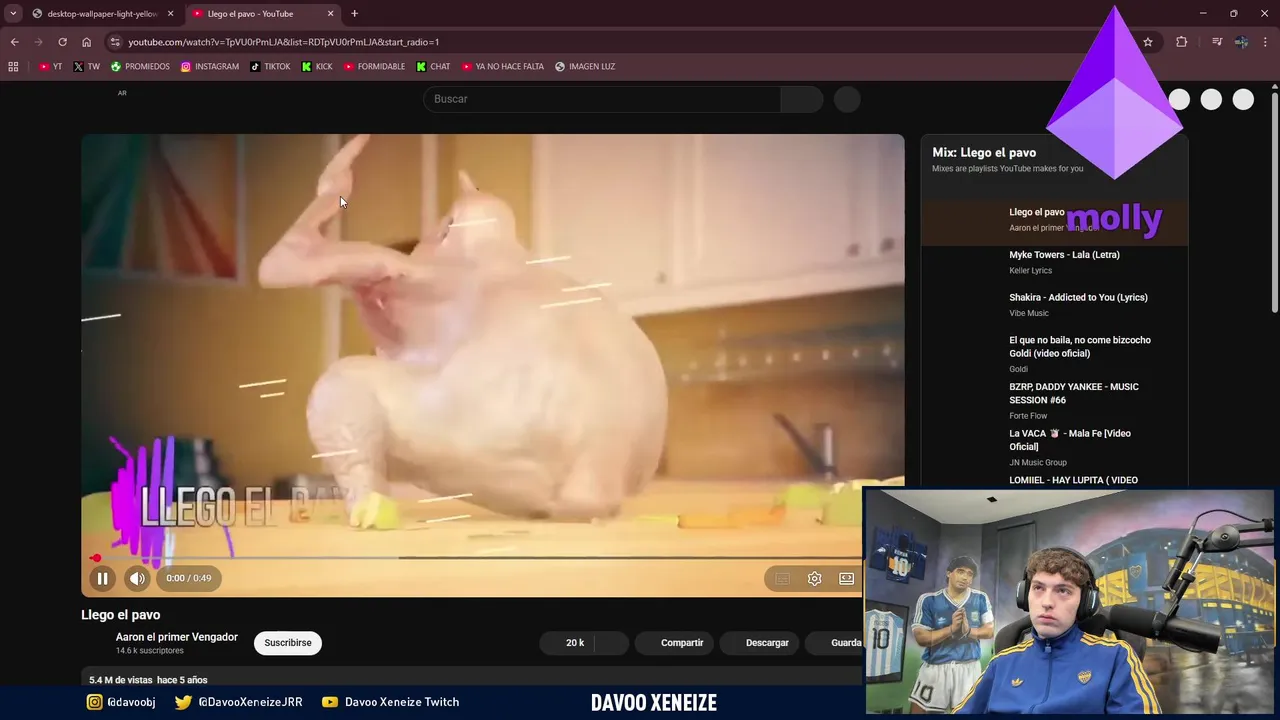Image resolution: width=1280 pixels, height=720 pixels.
Task: Open the media controls icon in toolbar
Action: point(1217,42)
